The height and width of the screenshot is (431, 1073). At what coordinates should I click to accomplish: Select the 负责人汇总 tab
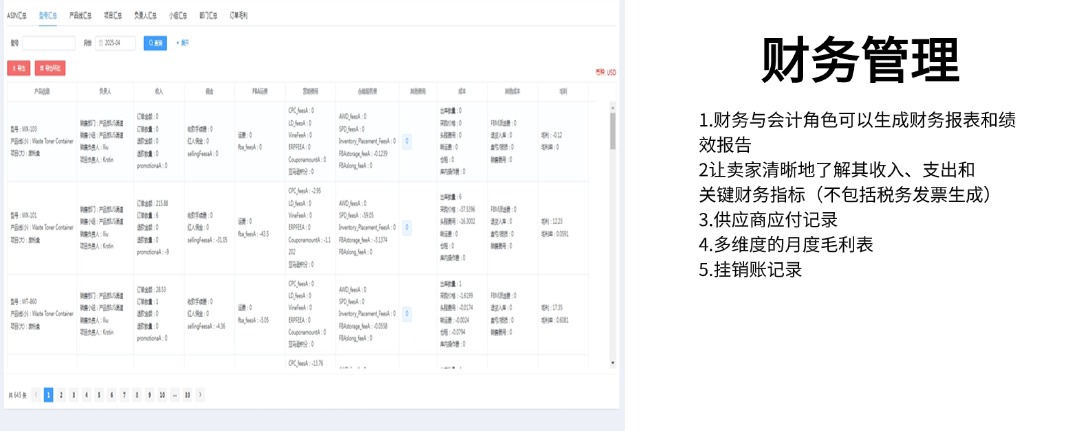(x=145, y=17)
